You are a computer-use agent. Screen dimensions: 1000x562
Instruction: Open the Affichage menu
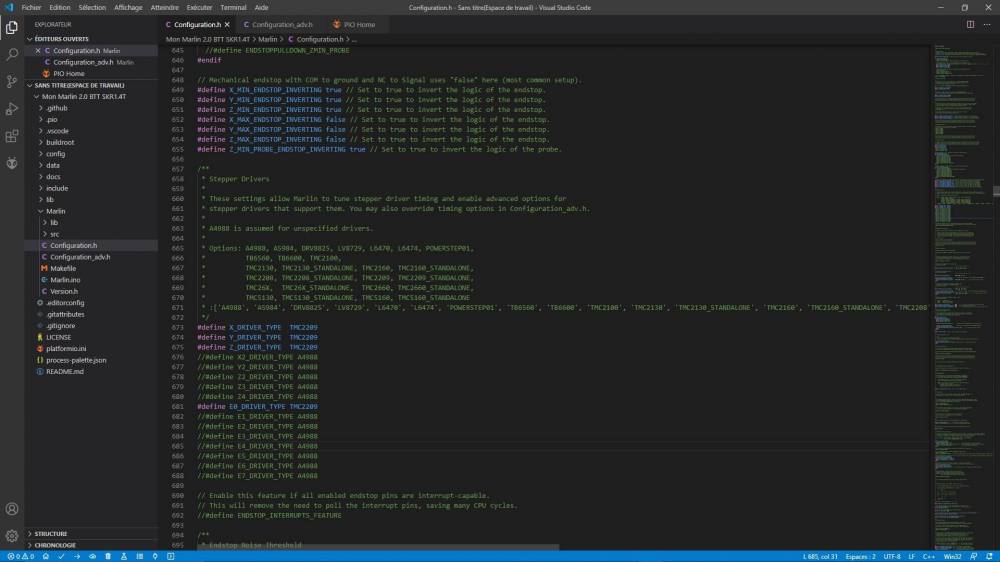[128, 8]
